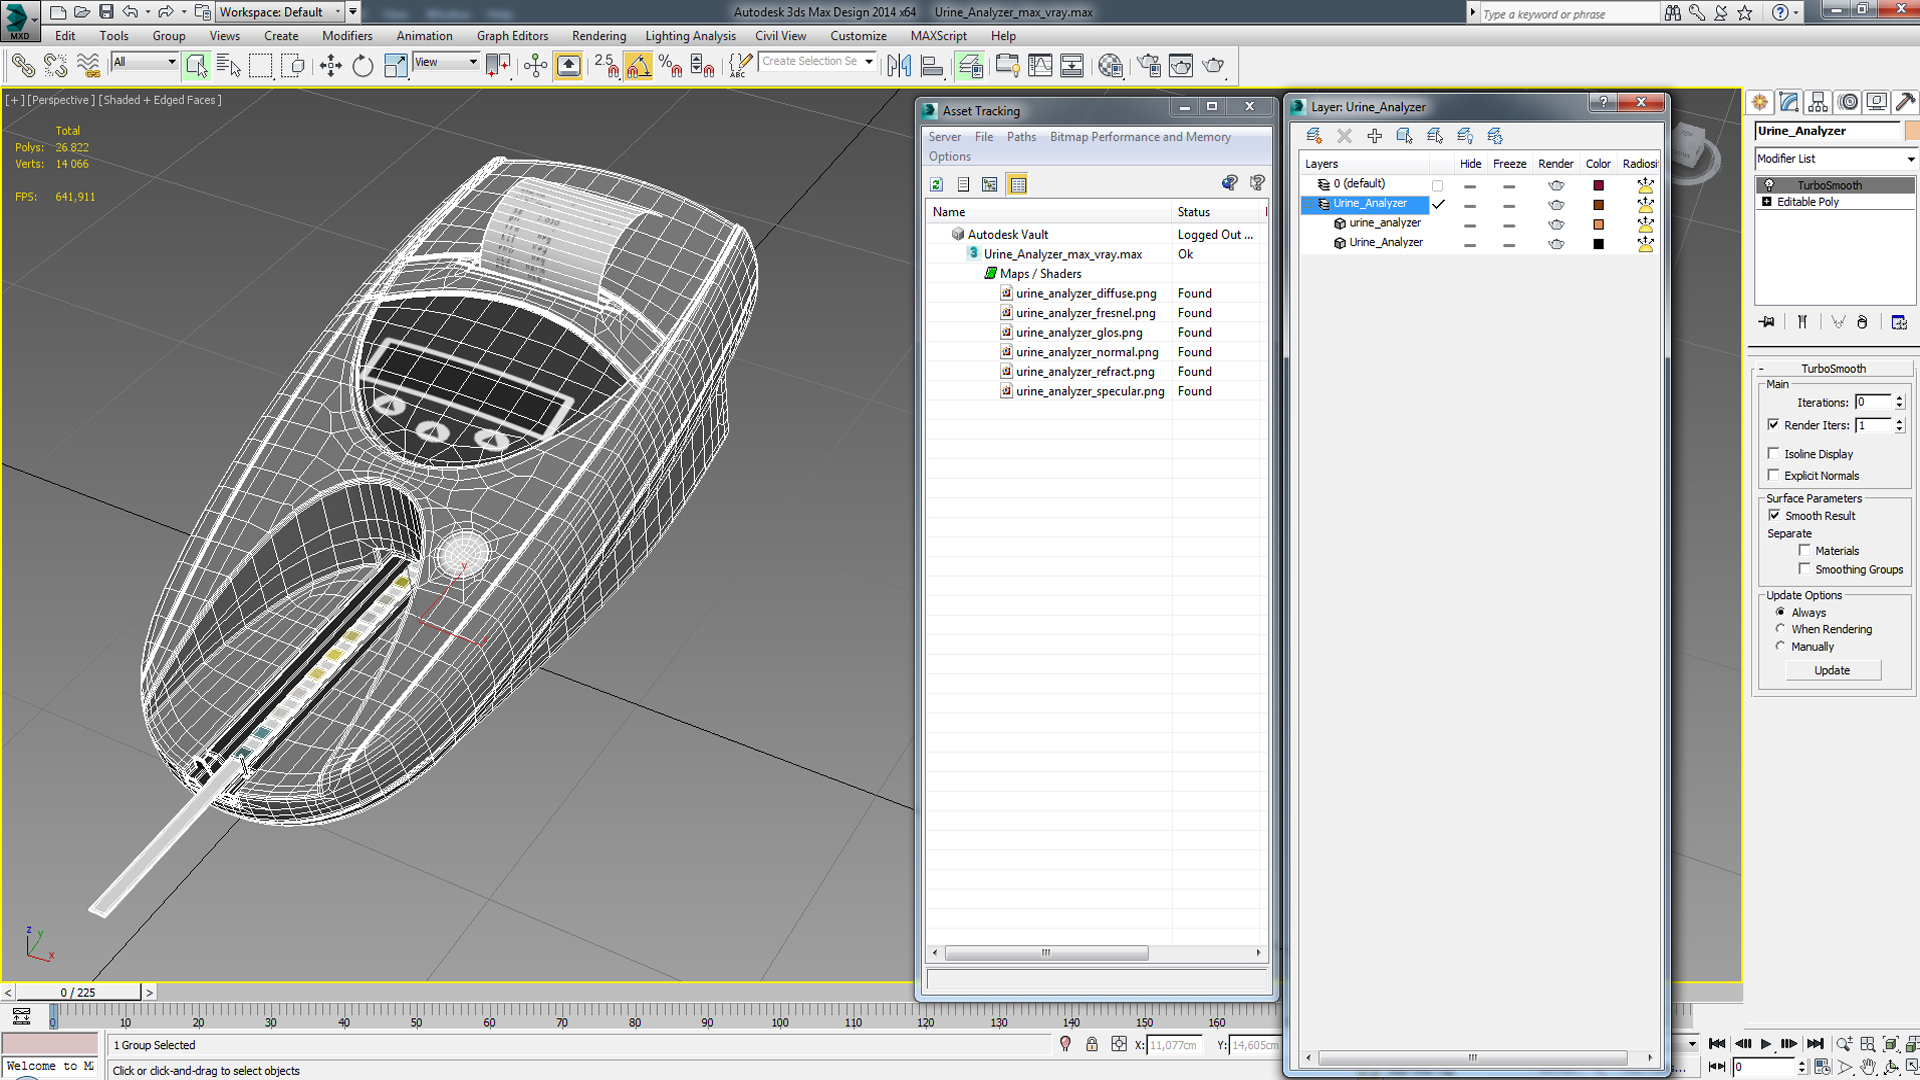Collapse the TurboSmooth rollout header
The image size is (1920, 1080).
(1834, 368)
